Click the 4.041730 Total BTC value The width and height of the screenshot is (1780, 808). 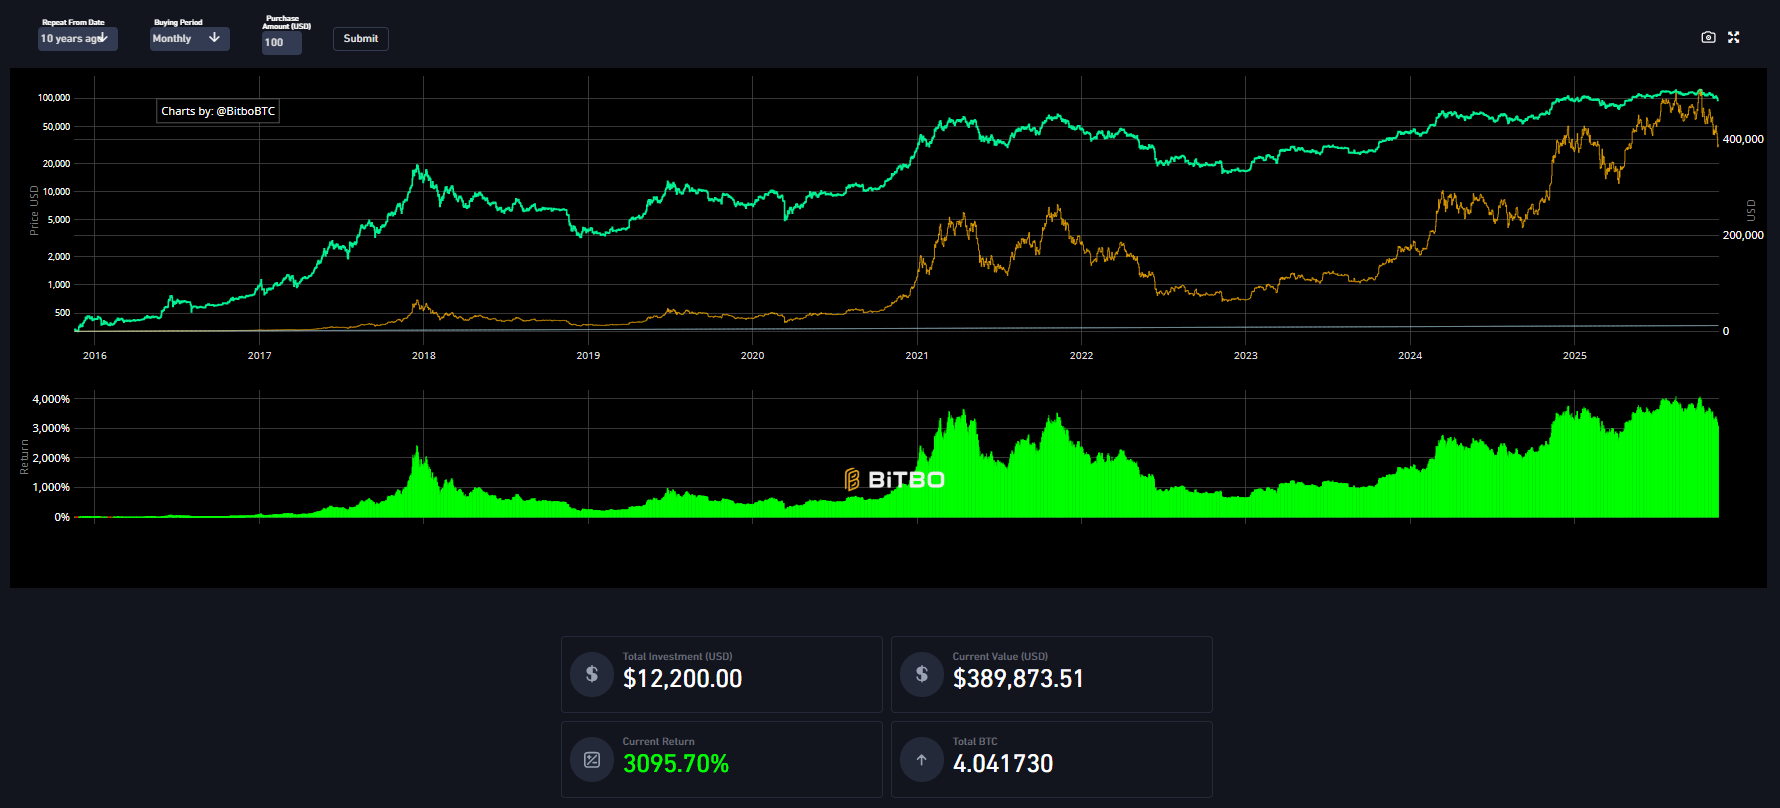point(1003,764)
